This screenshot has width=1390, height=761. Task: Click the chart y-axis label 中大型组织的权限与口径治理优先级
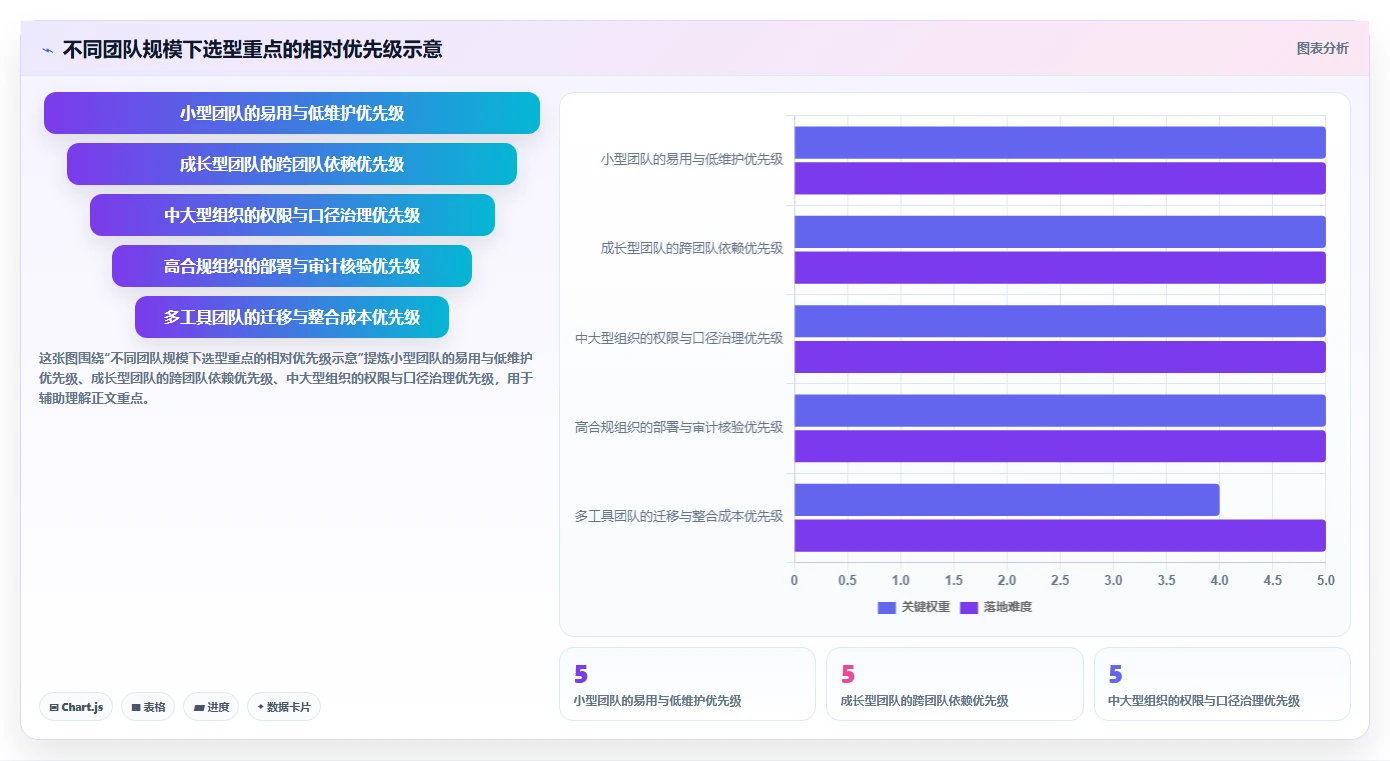pyautogui.click(x=679, y=338)
